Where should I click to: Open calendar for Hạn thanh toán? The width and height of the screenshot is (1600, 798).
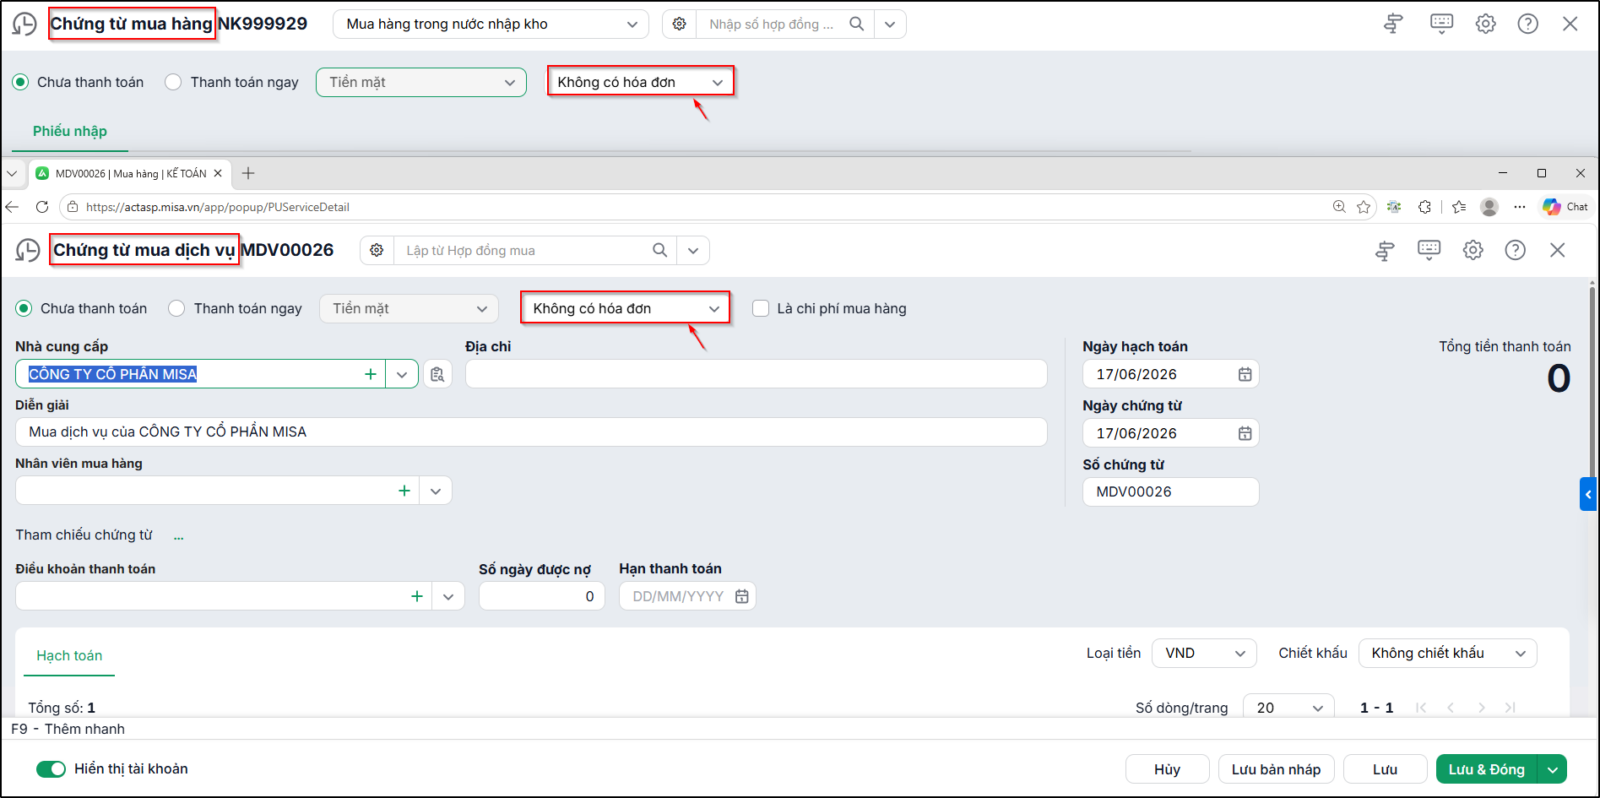coord(742,596)
